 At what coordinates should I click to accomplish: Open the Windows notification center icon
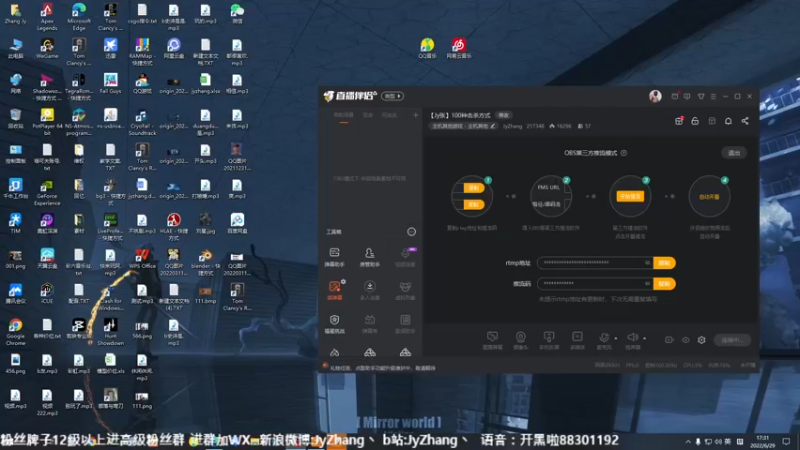pos(786,442)
